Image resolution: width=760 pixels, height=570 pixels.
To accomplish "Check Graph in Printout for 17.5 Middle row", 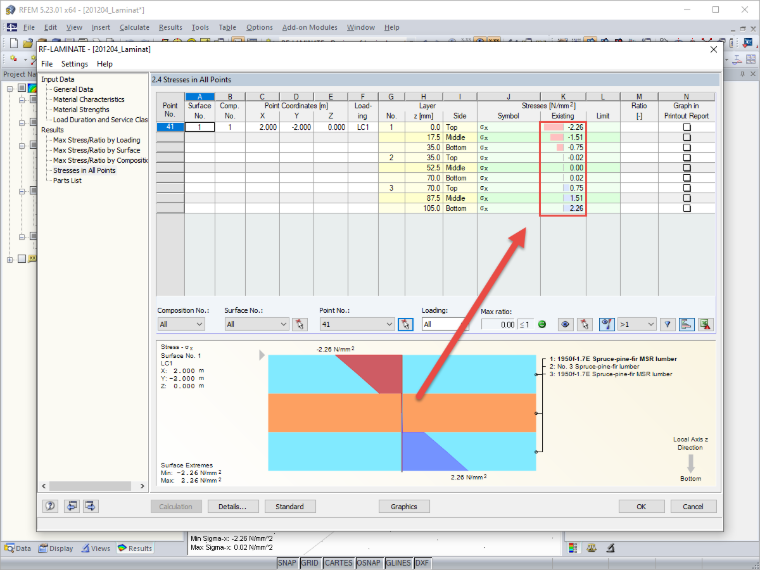I will [686, 137].
